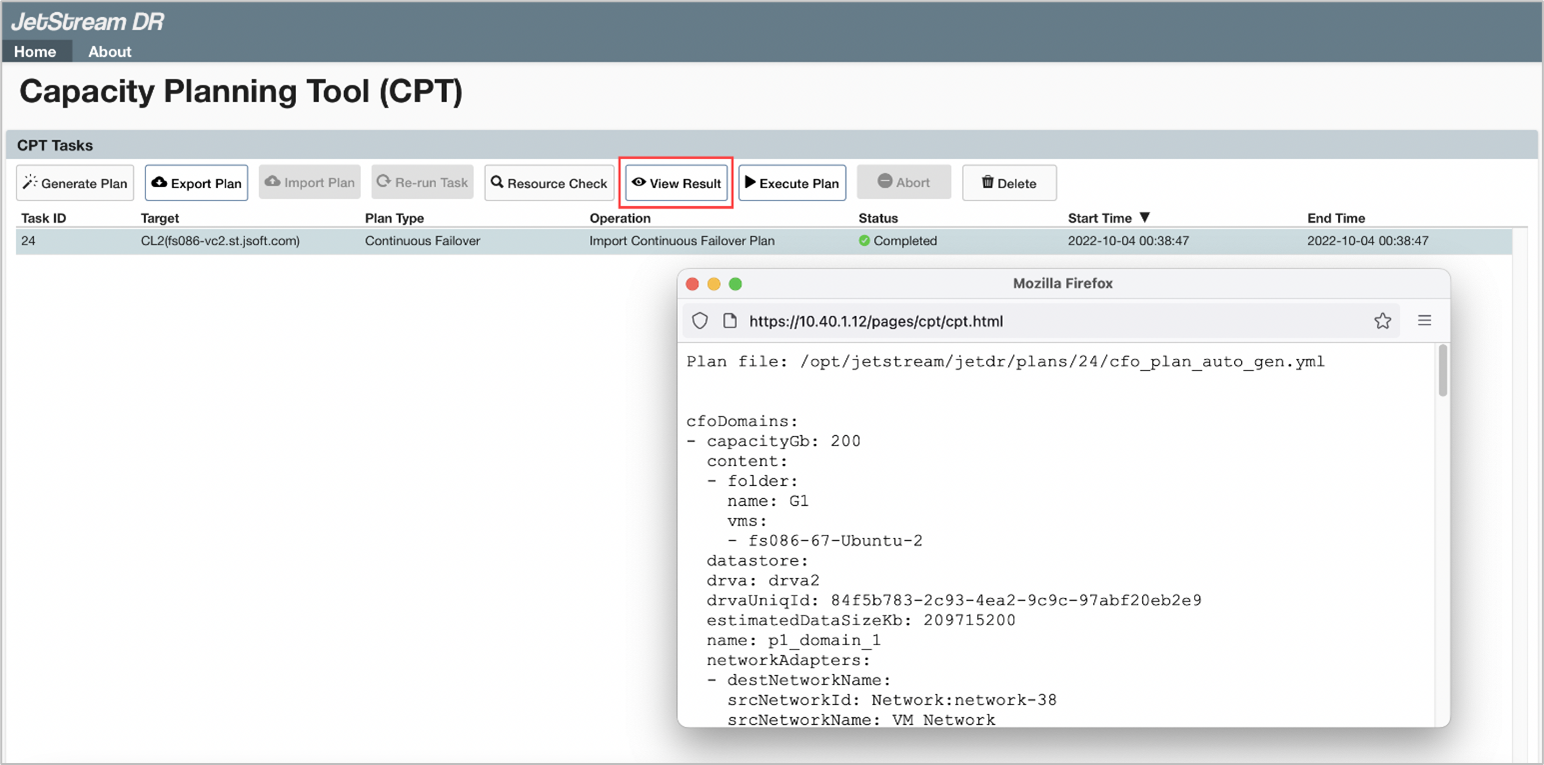
Task: Click the popup window vertical scrollbar
Action: coord(1442,371)
